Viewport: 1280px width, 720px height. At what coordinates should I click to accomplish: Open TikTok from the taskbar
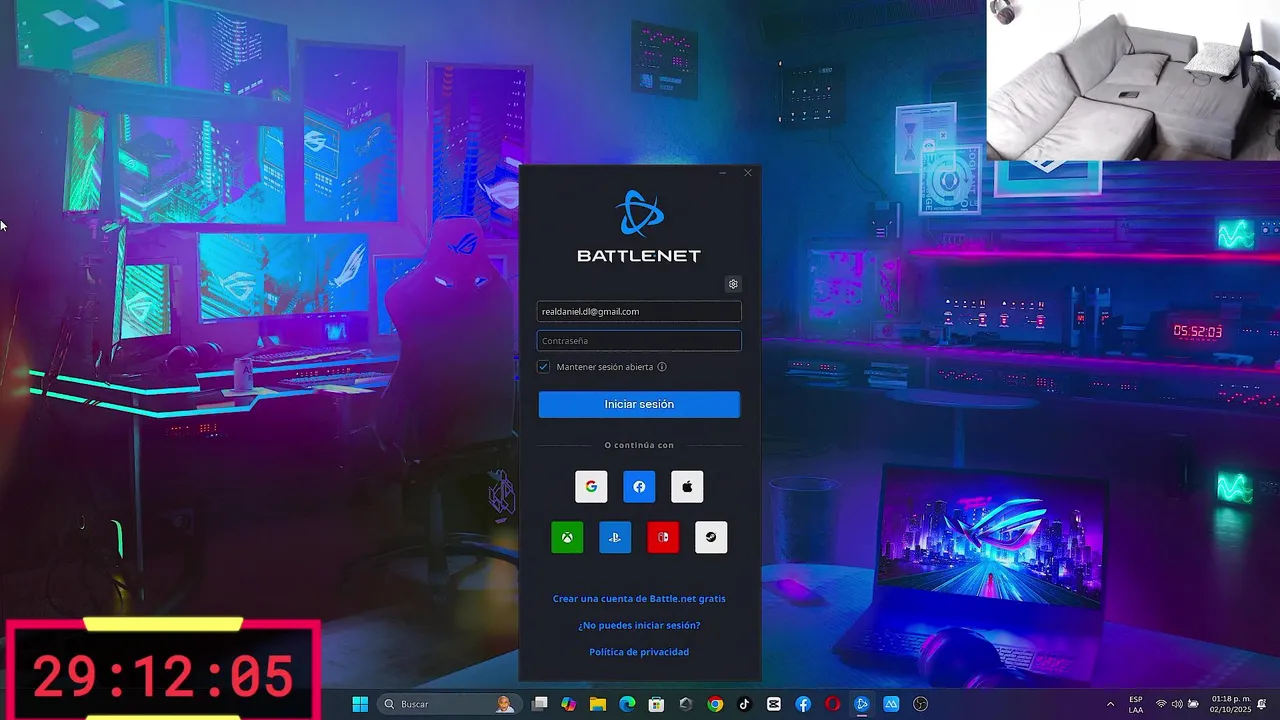(744, 704)
